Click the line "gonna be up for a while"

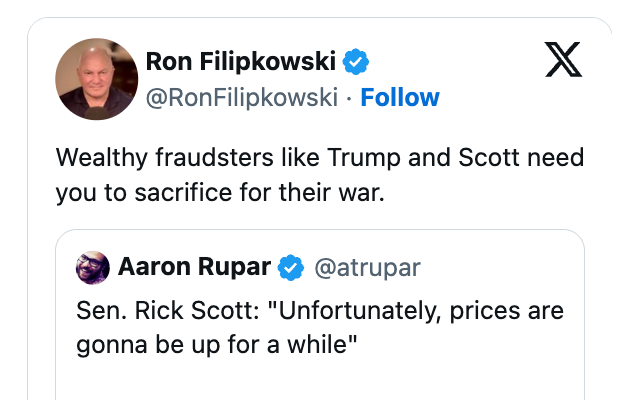(x=217, y=345)
